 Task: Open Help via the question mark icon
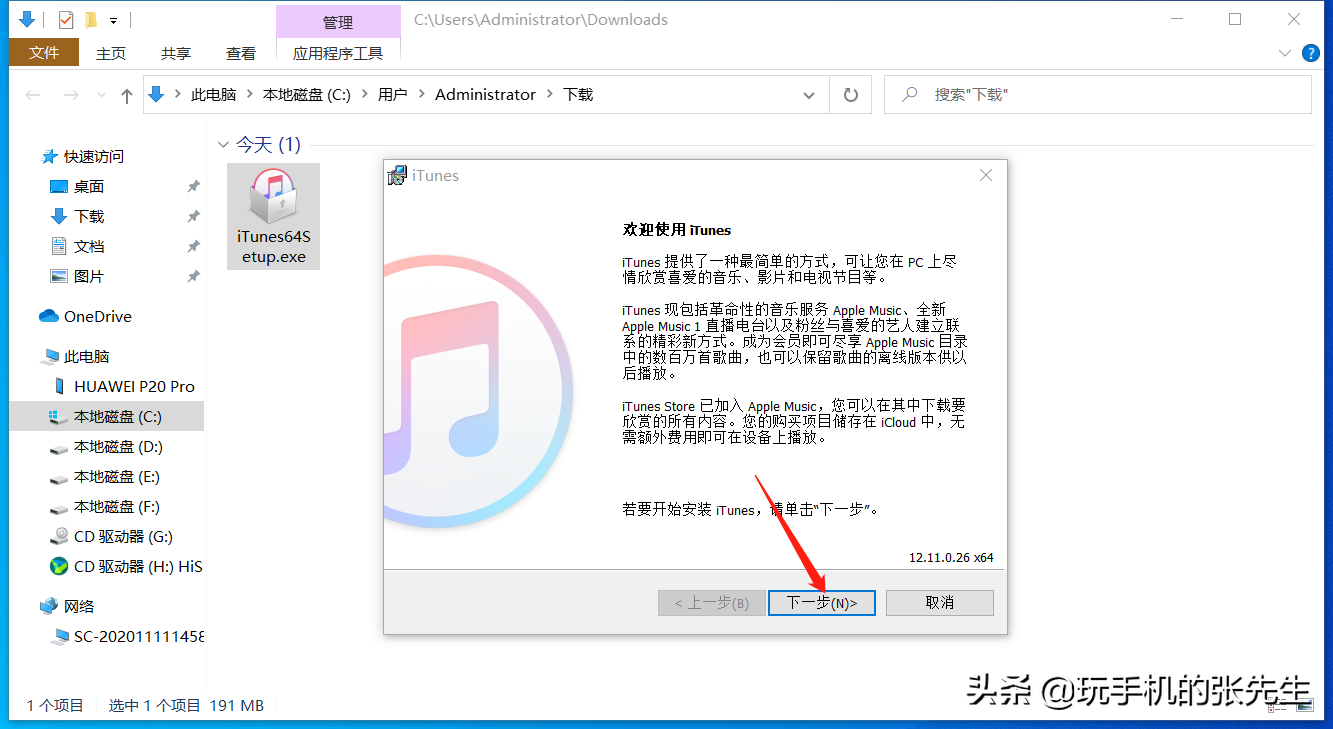point(1310,53)
